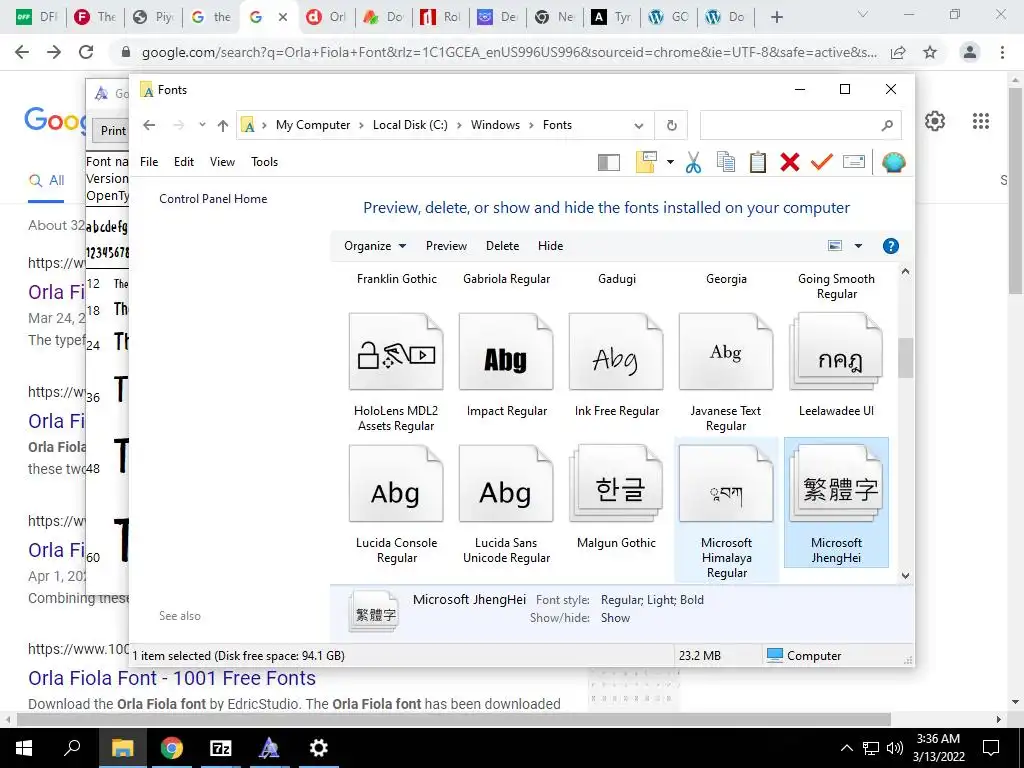Bookmark this page with the star icon
Viewport: 1024px width, 768px height.
coord(930,52)
